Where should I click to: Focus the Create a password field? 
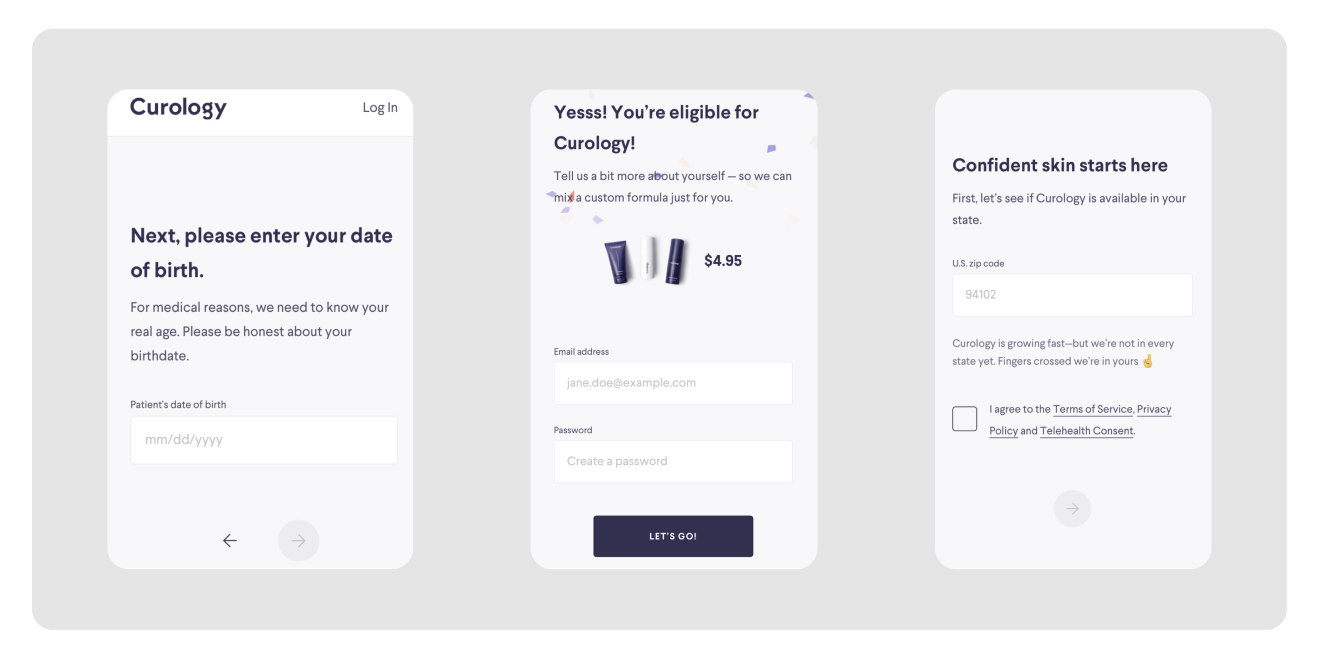673,462
